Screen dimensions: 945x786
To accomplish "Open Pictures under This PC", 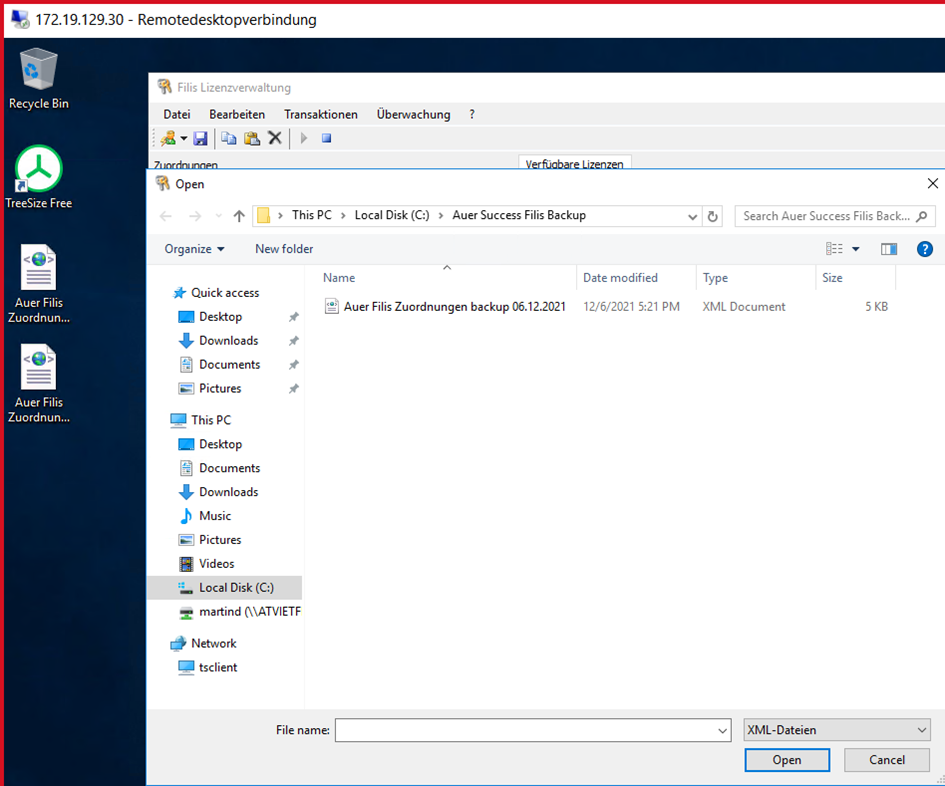I will 220,540.
